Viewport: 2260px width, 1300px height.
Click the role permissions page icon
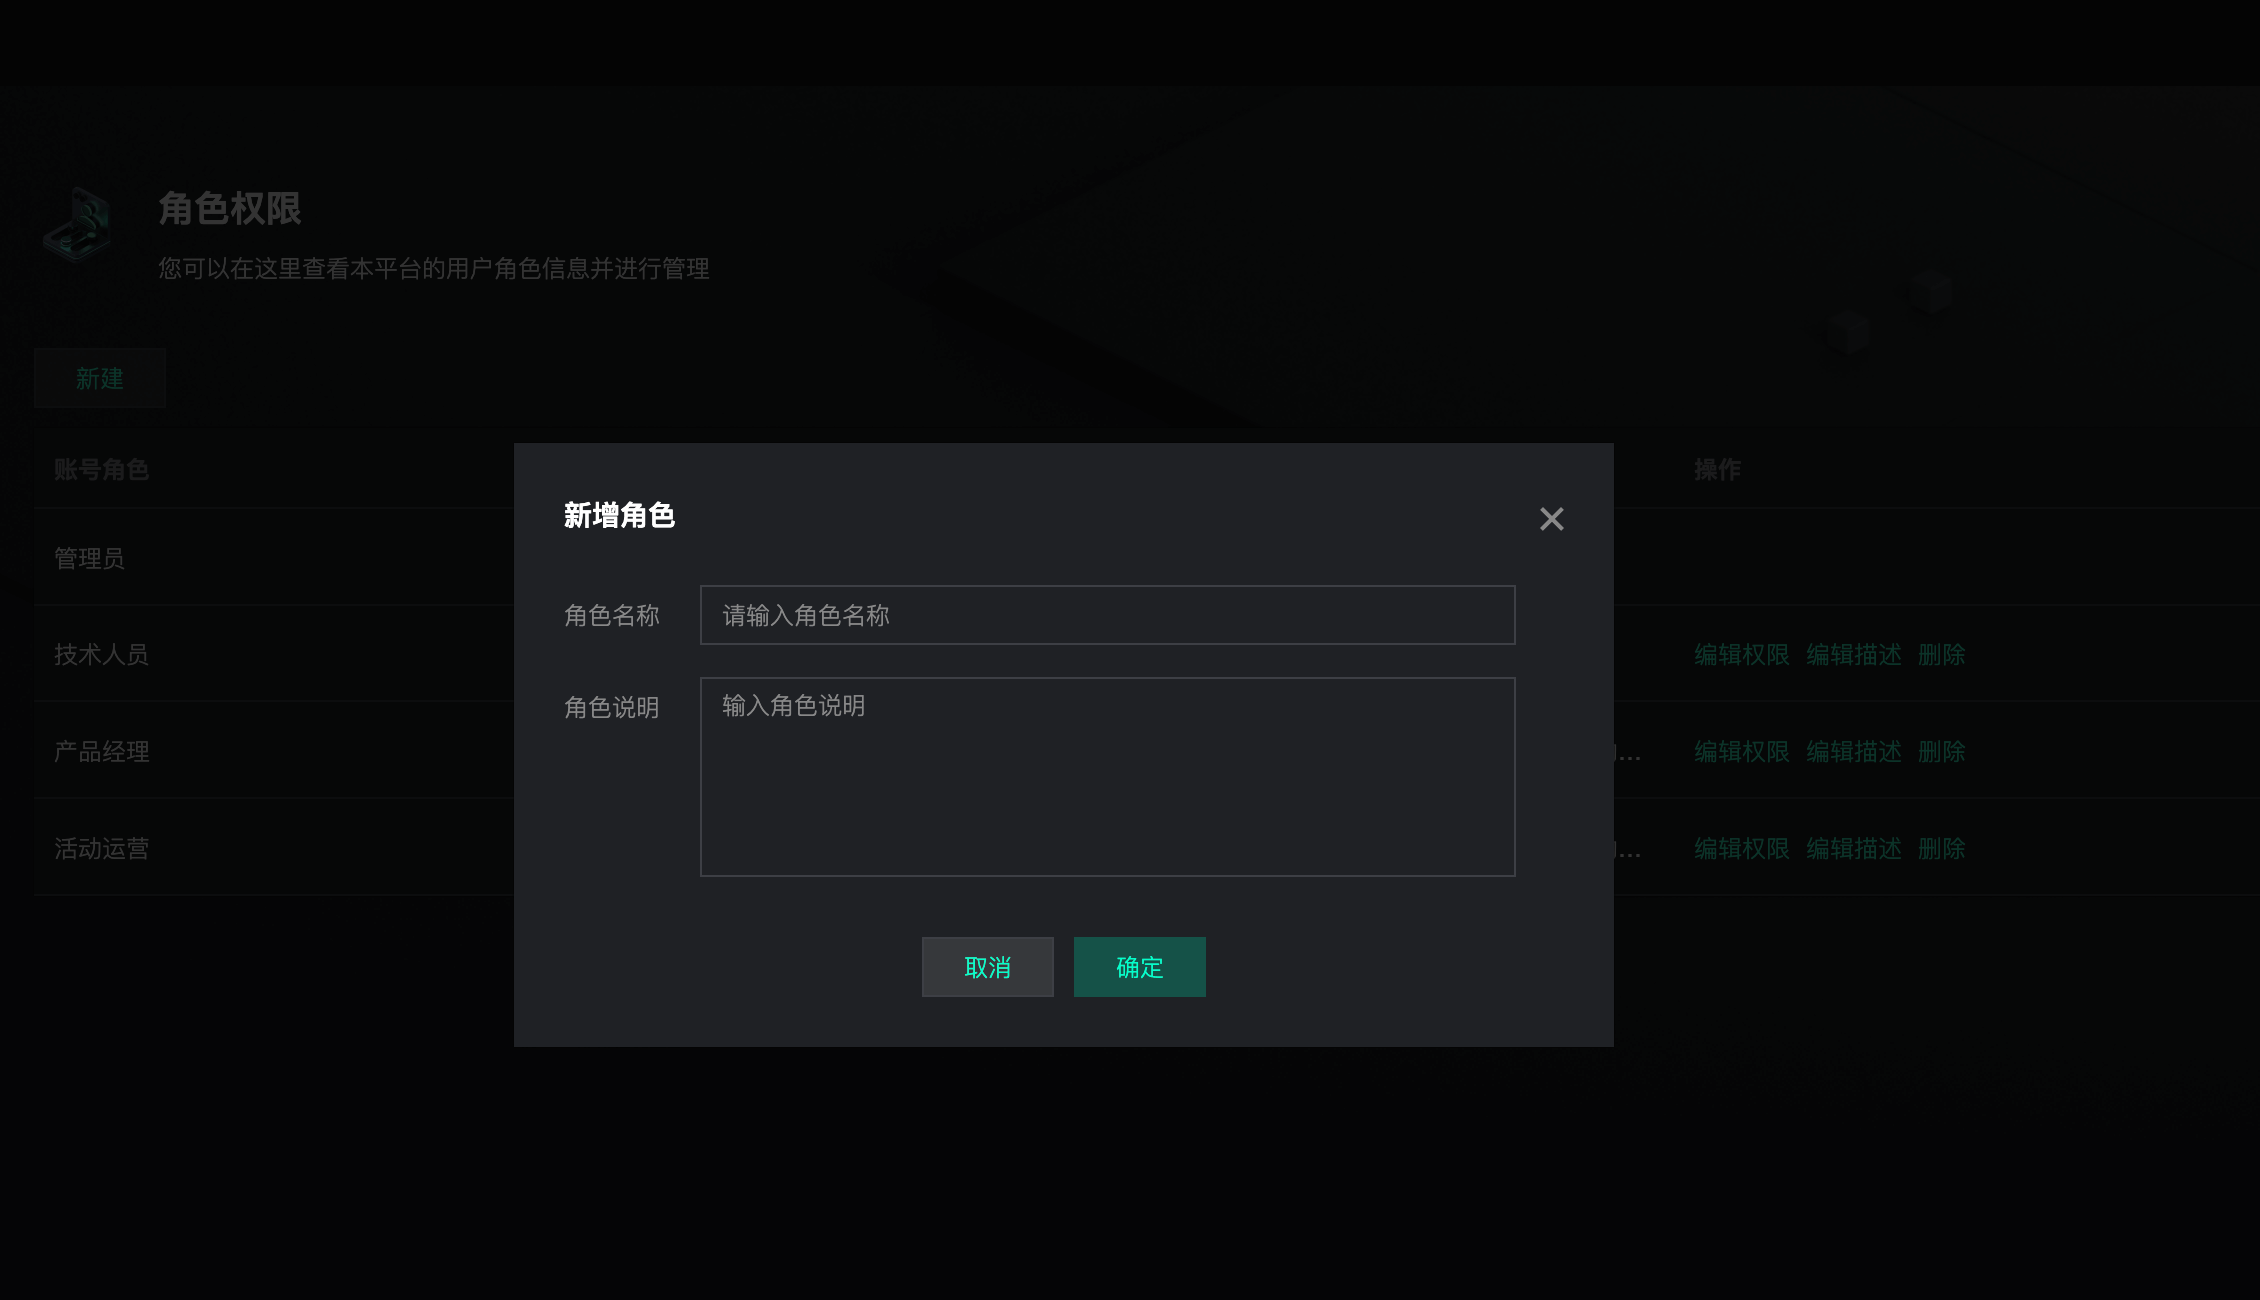click(x=79, y=226)
